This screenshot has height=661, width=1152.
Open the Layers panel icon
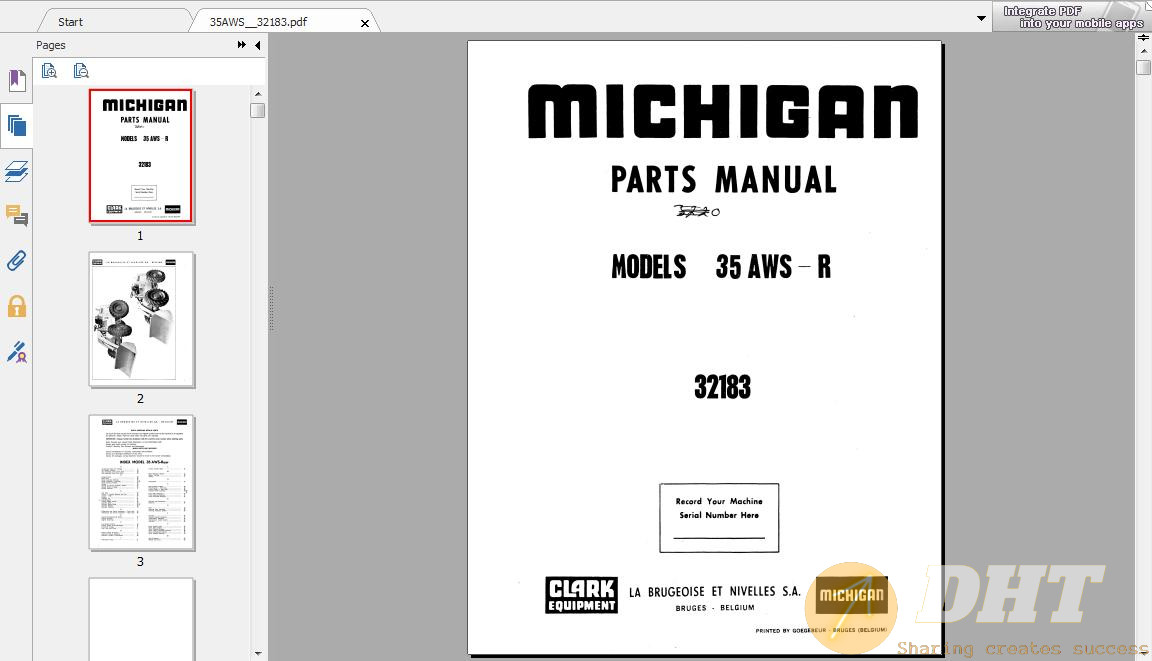pos(17,171)
